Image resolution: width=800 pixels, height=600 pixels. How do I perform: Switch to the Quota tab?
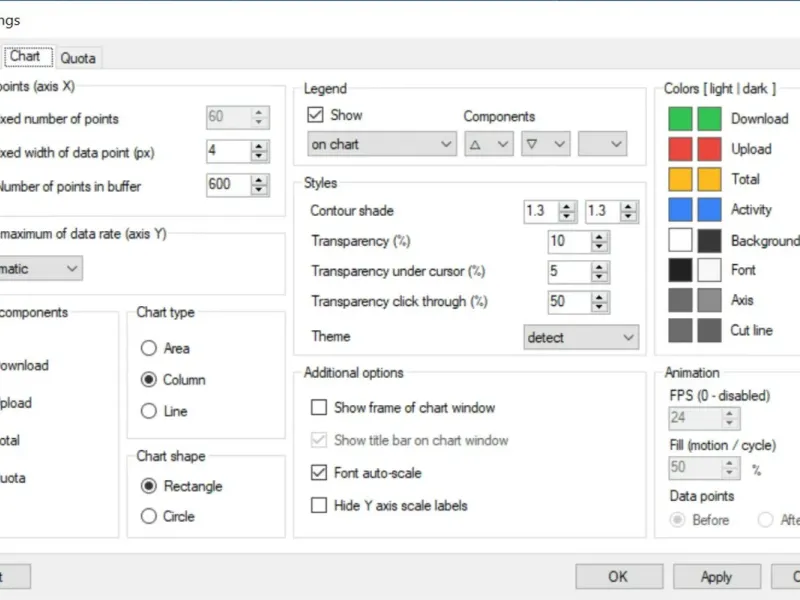coord(78,58)
